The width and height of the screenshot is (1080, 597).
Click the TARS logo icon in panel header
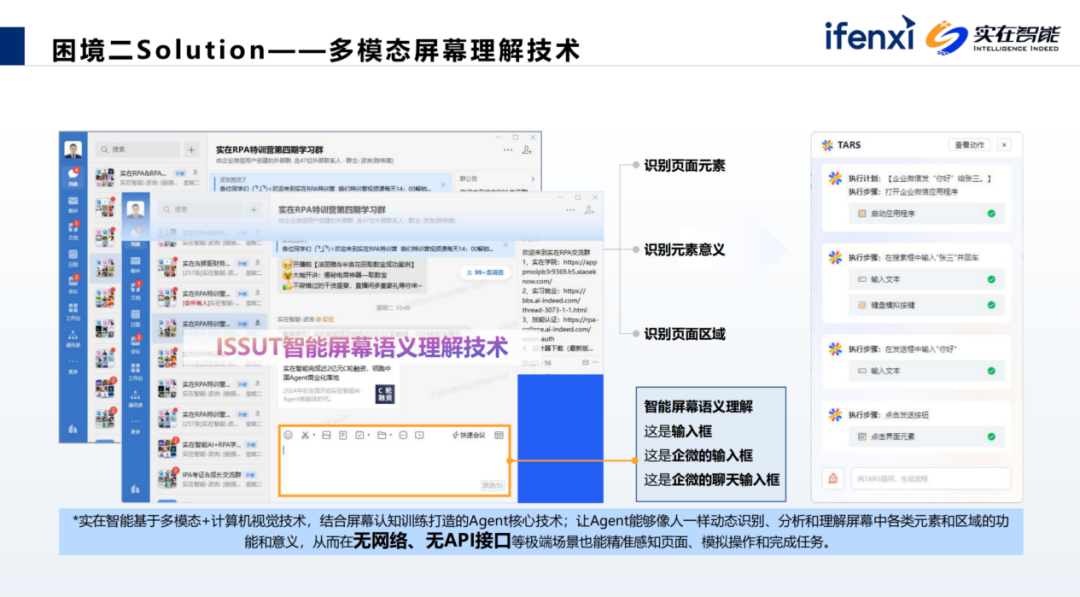pos(827,145)
